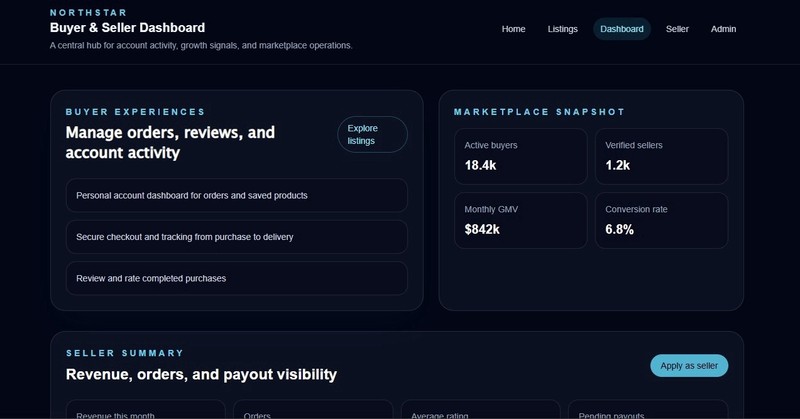Click the 18.4k value text
The width and height of the screenshot is (800, 419).
click(480, 165)
